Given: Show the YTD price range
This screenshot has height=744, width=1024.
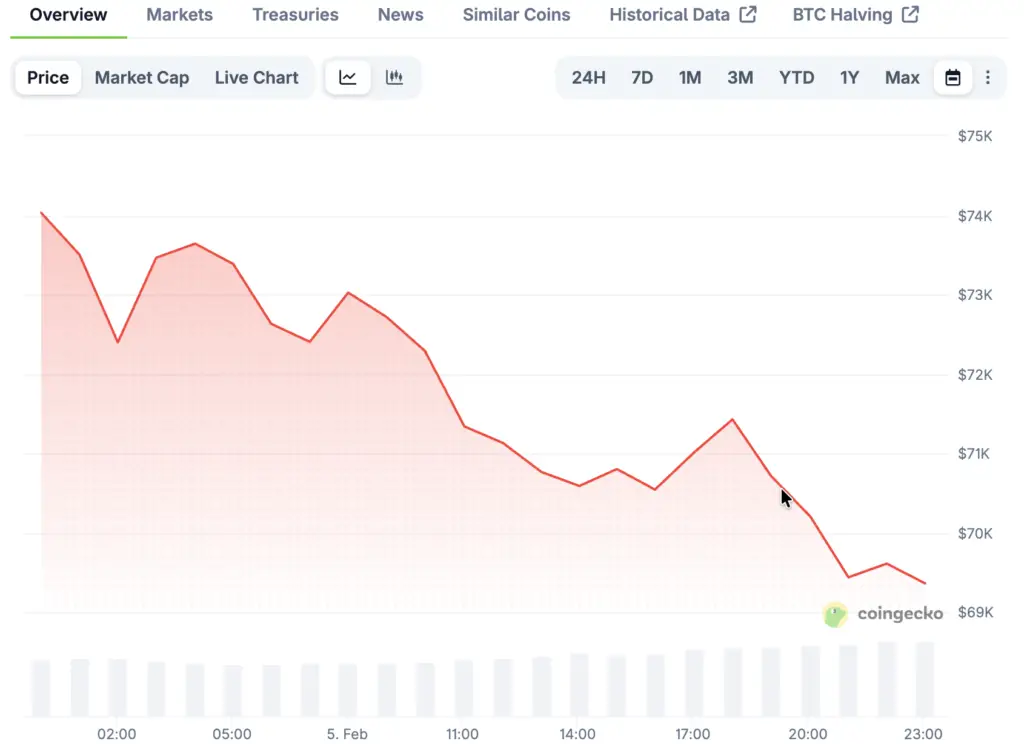Looking at the screenshot, I should 797,78.
